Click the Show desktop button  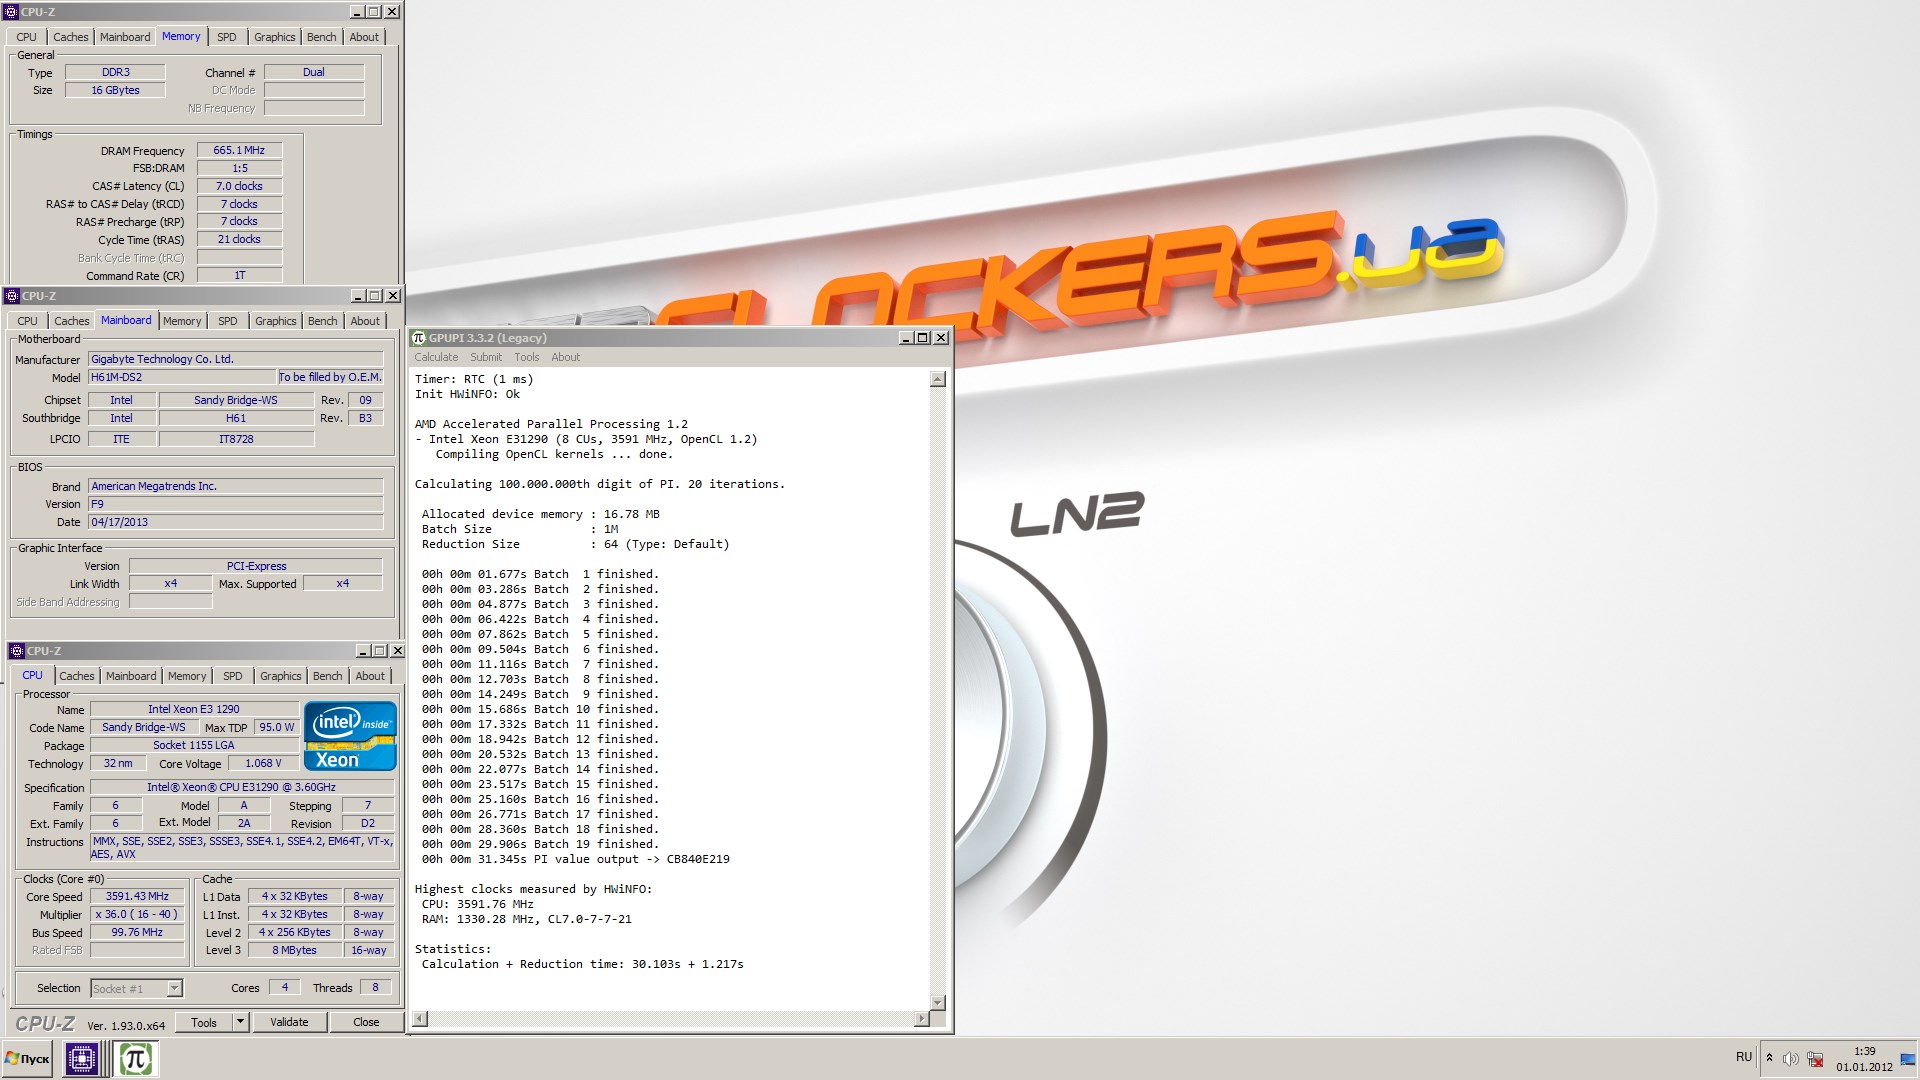[x=1908, y=1059]
